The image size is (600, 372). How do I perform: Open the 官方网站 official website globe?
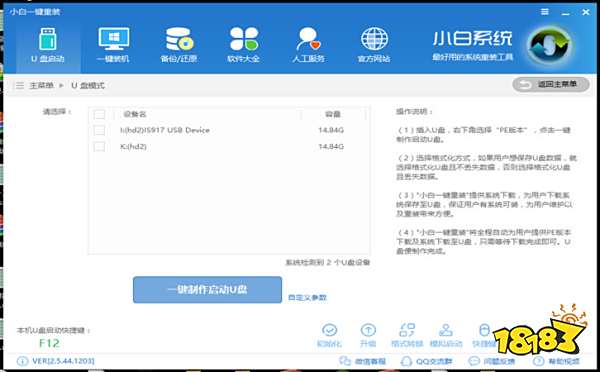[374, 45]
